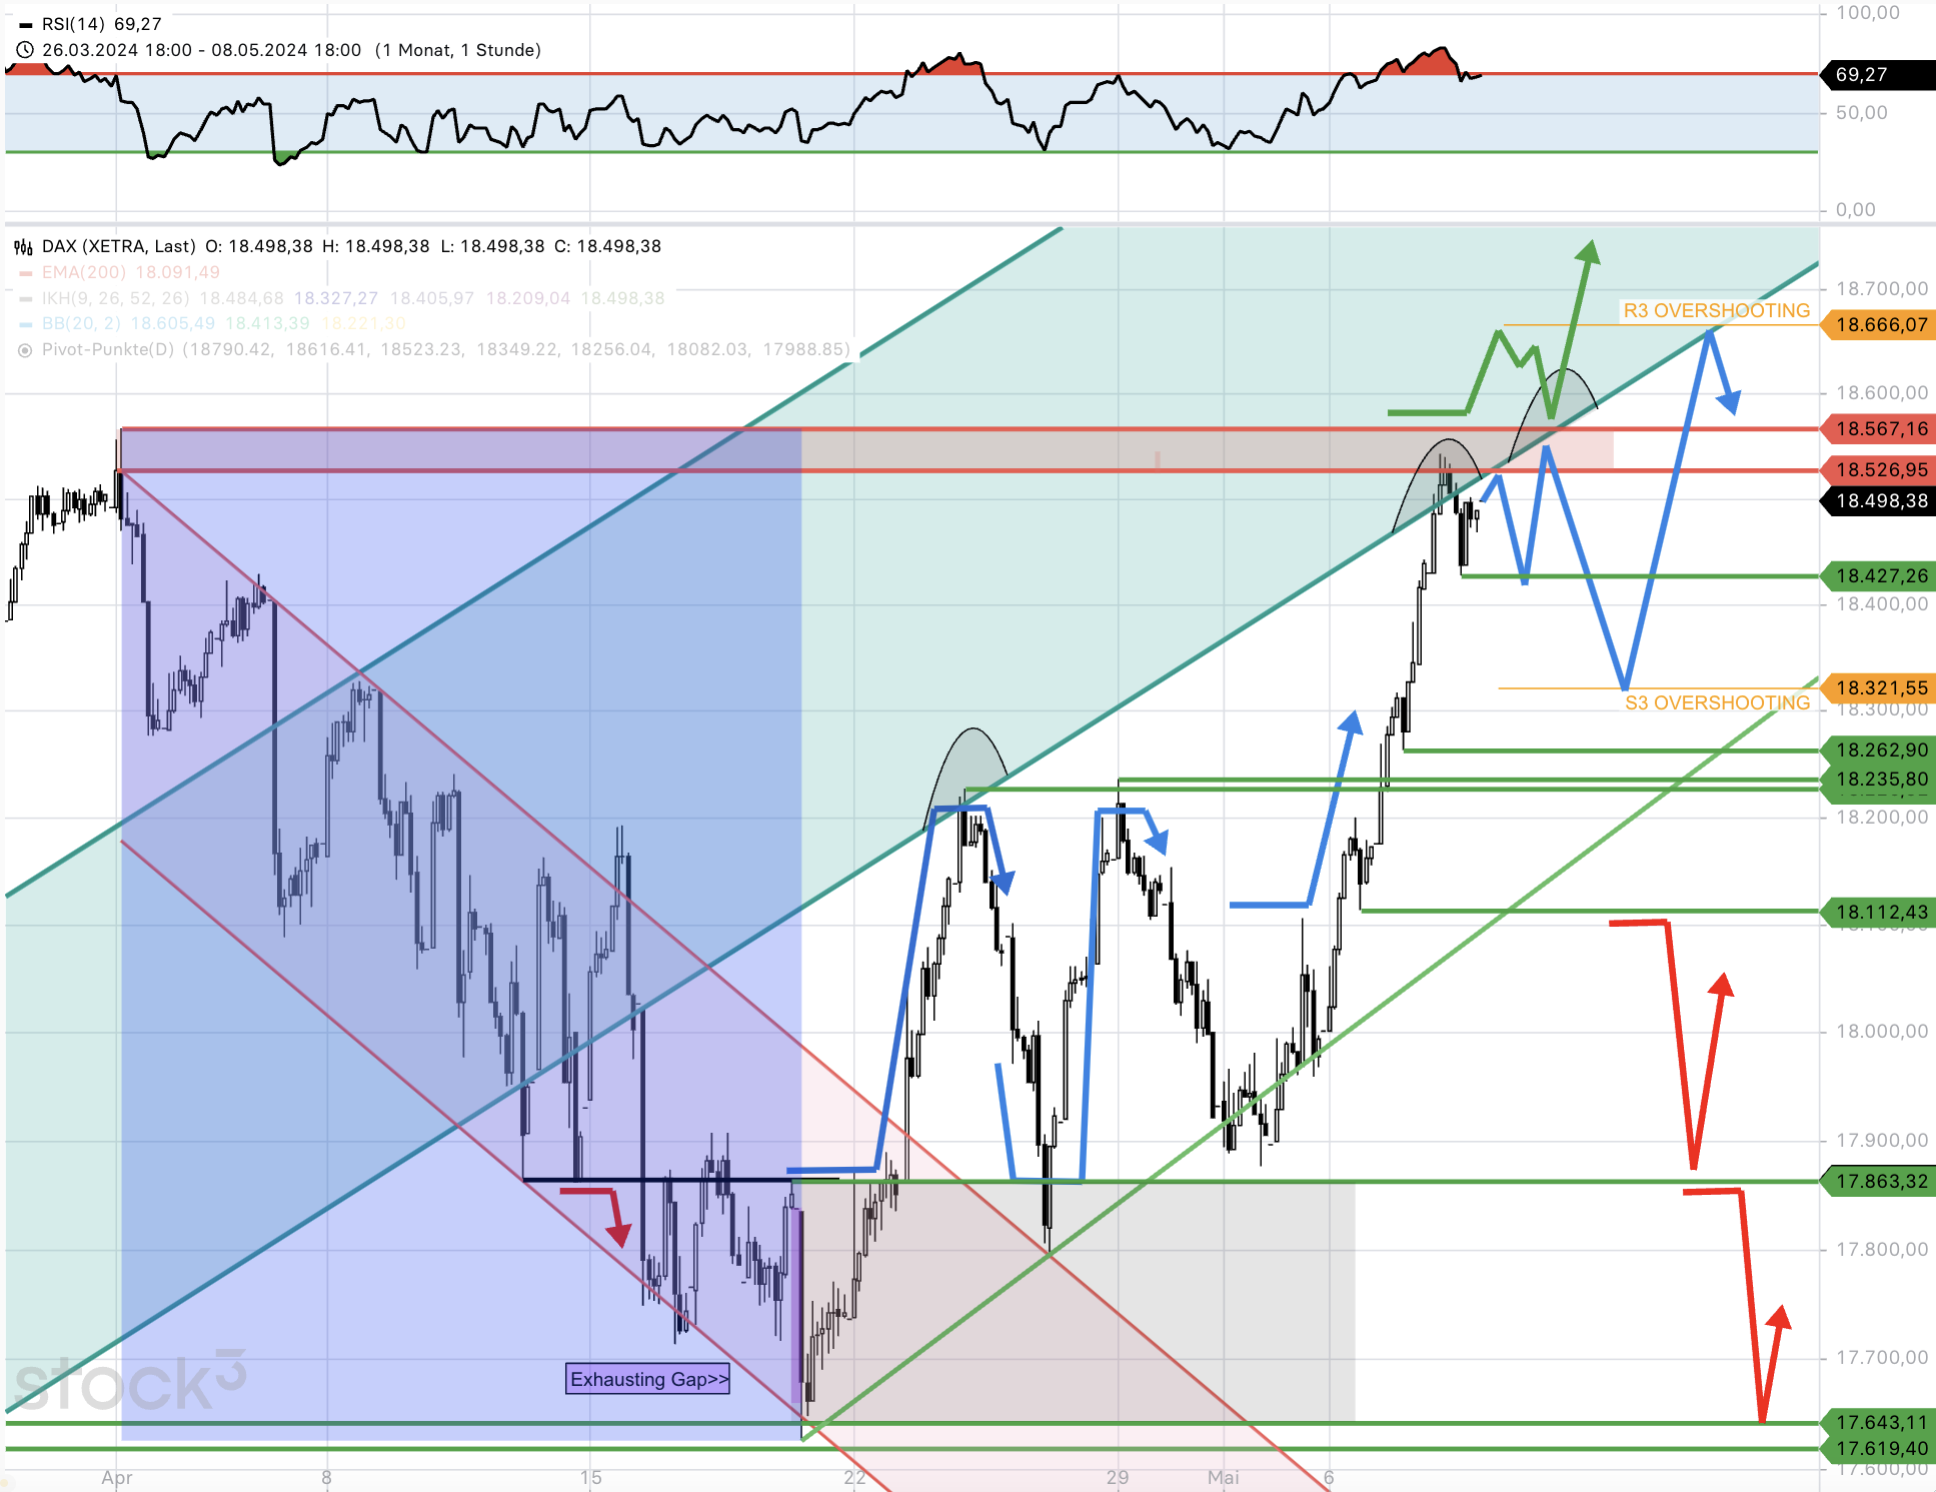
Task: Select the DAX (XETRA, Last) title
Action: [x=119, y=246]
